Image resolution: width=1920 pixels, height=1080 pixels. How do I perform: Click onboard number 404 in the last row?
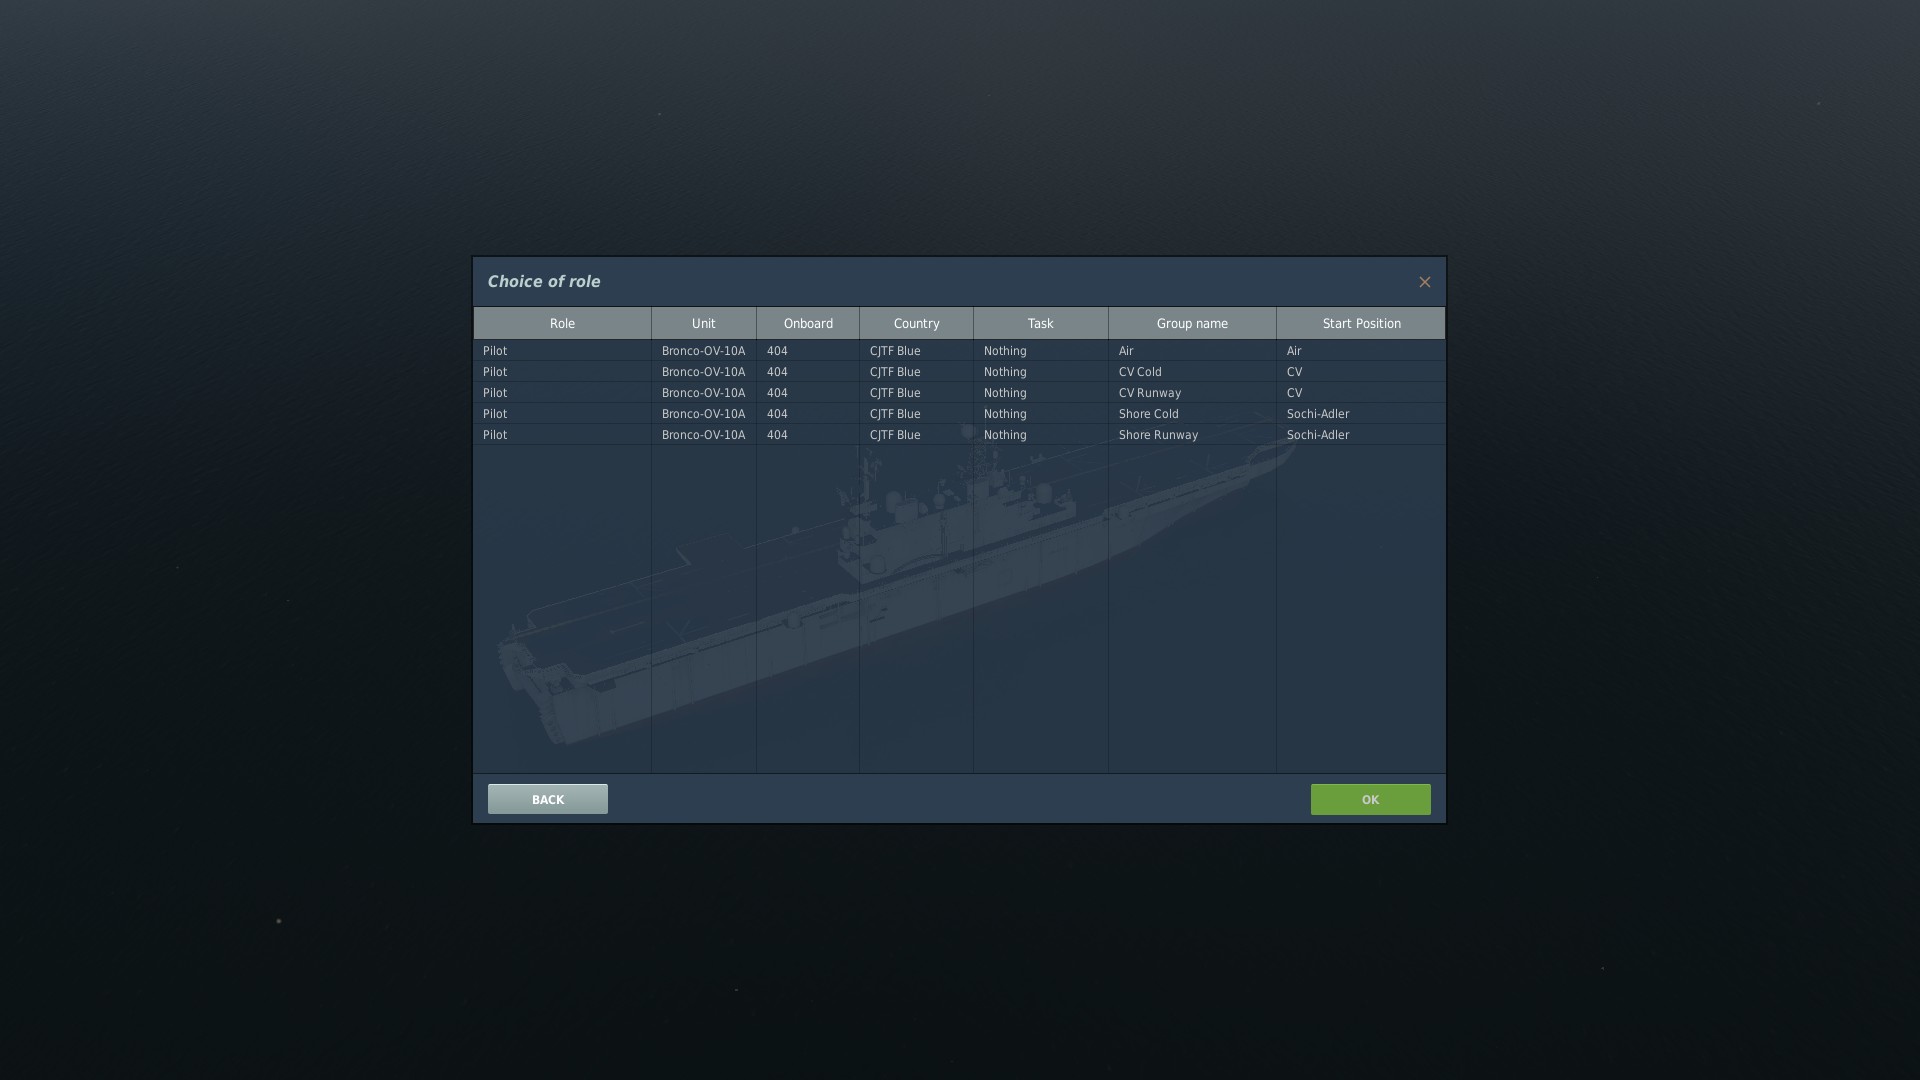pos(777,435)
